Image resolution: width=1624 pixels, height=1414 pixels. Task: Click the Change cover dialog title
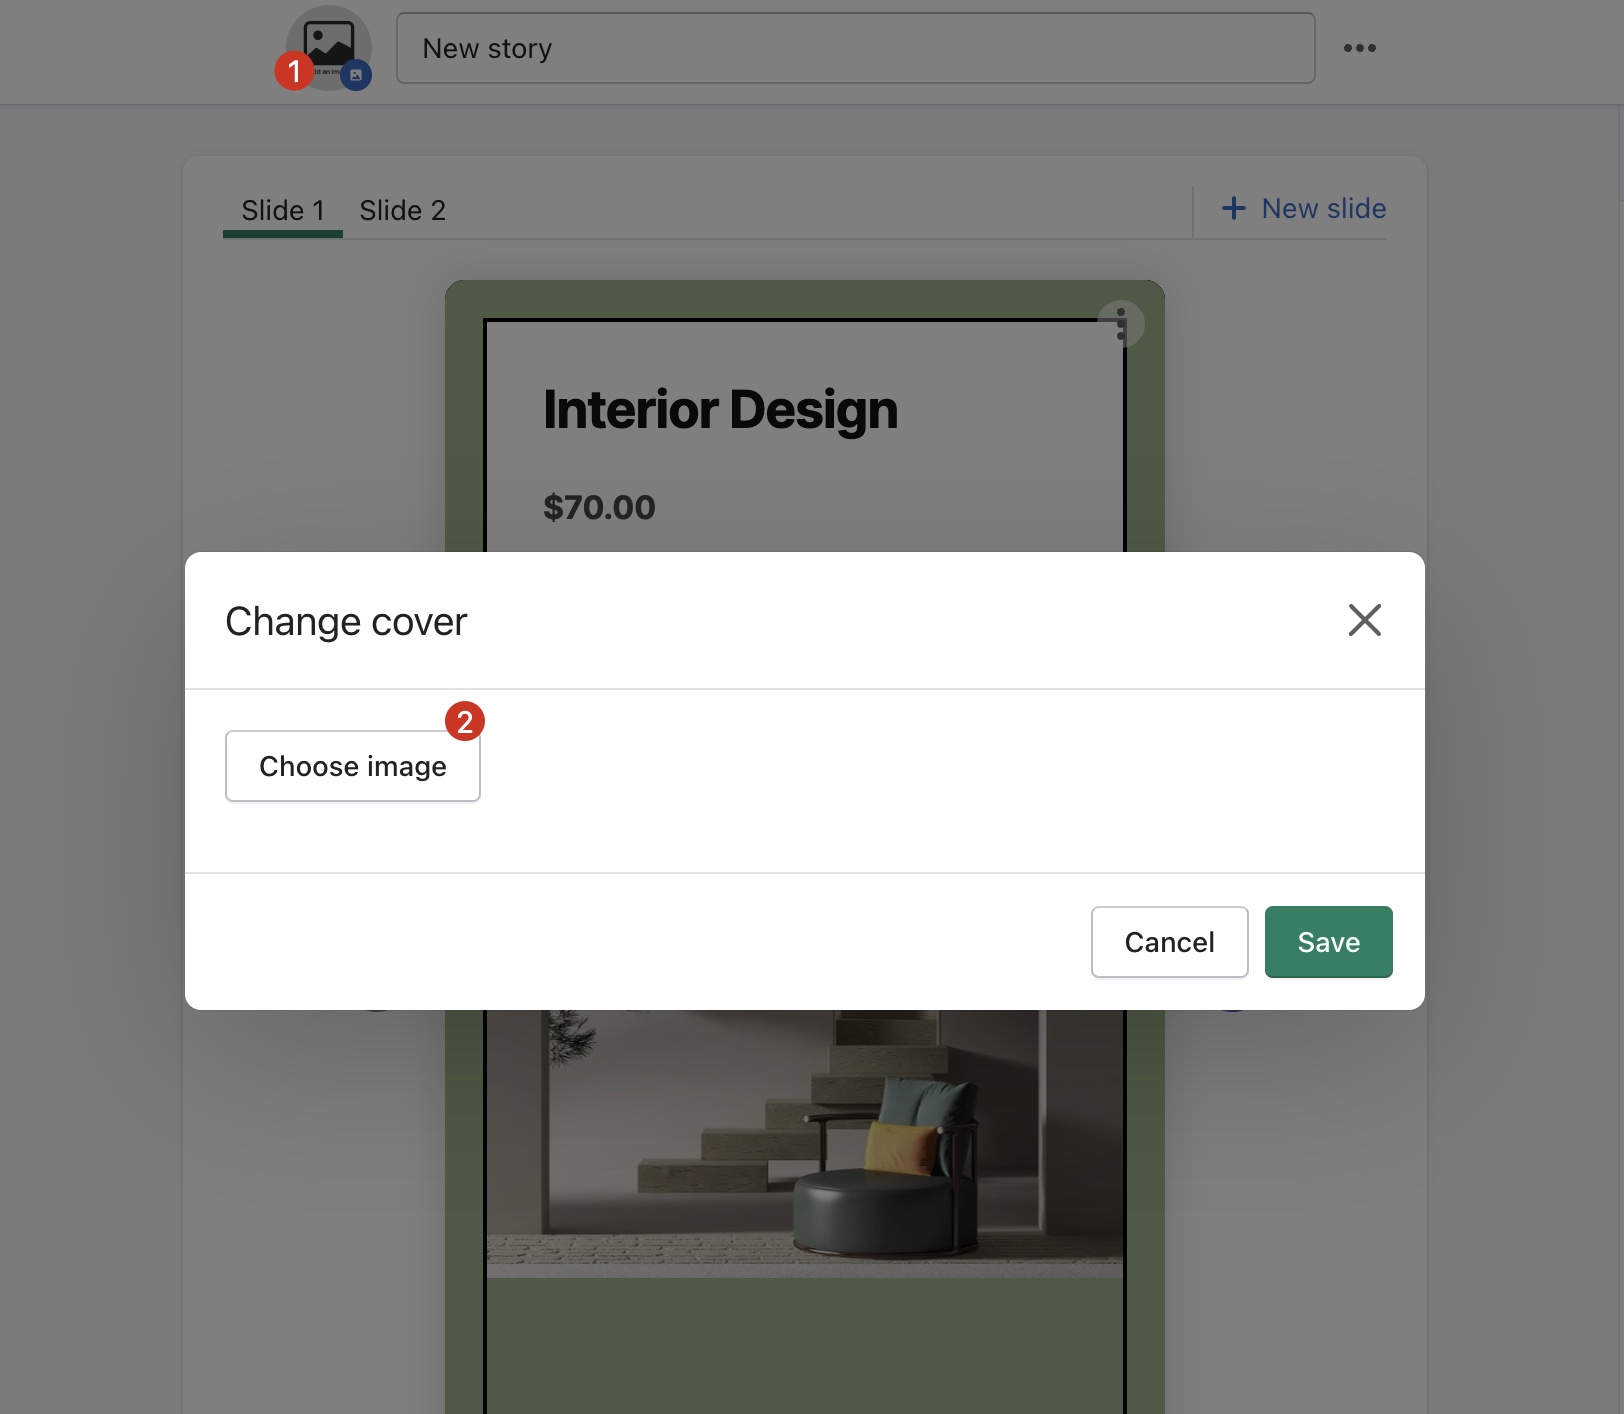coord(346,622)
